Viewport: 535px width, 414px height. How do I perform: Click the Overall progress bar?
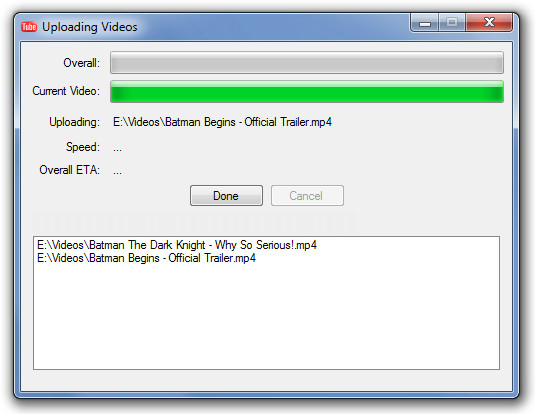tap(307, 62)
